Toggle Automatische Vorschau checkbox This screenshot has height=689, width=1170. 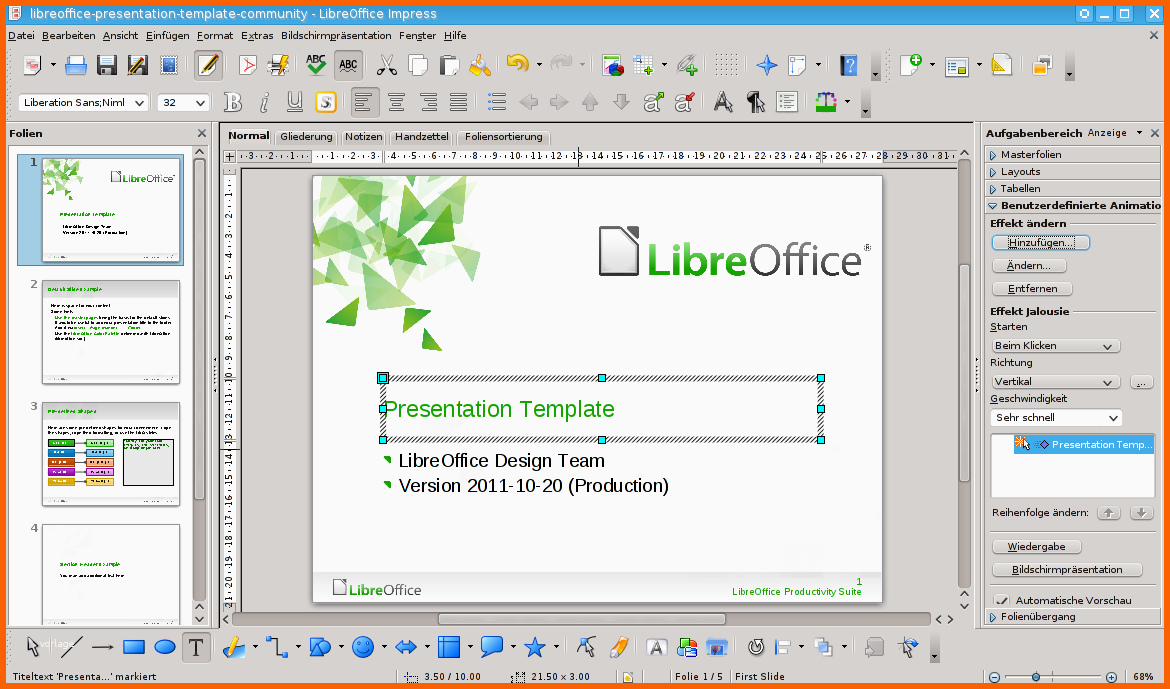(x=1003, y=600)
